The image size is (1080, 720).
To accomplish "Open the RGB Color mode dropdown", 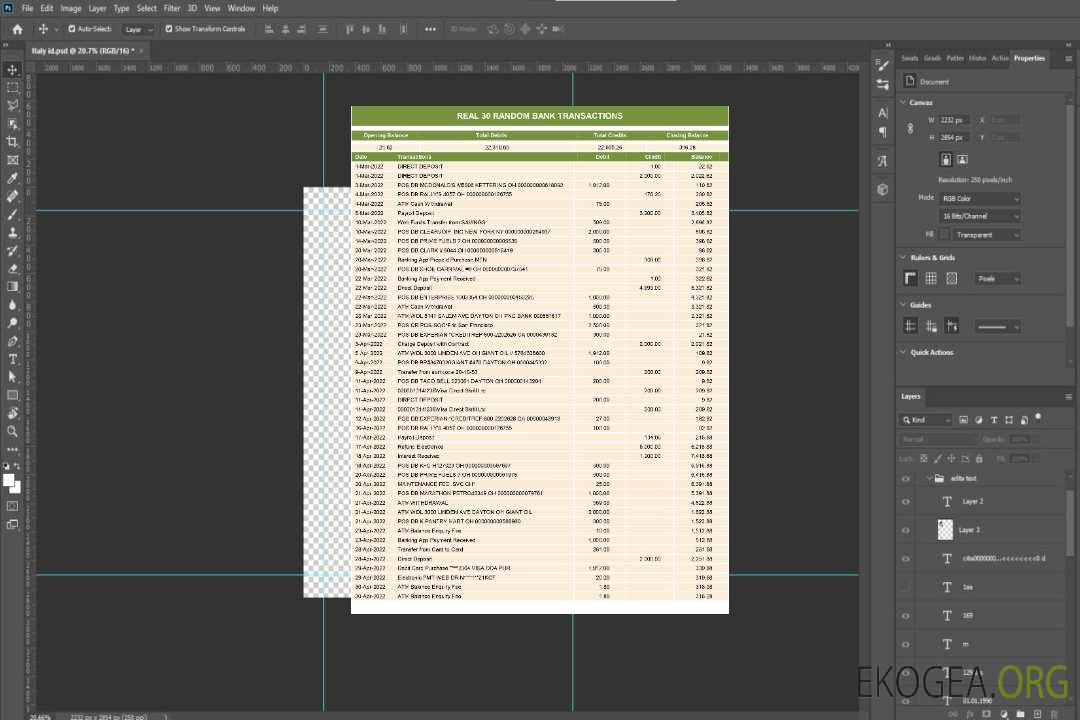I will click(981, 198).
